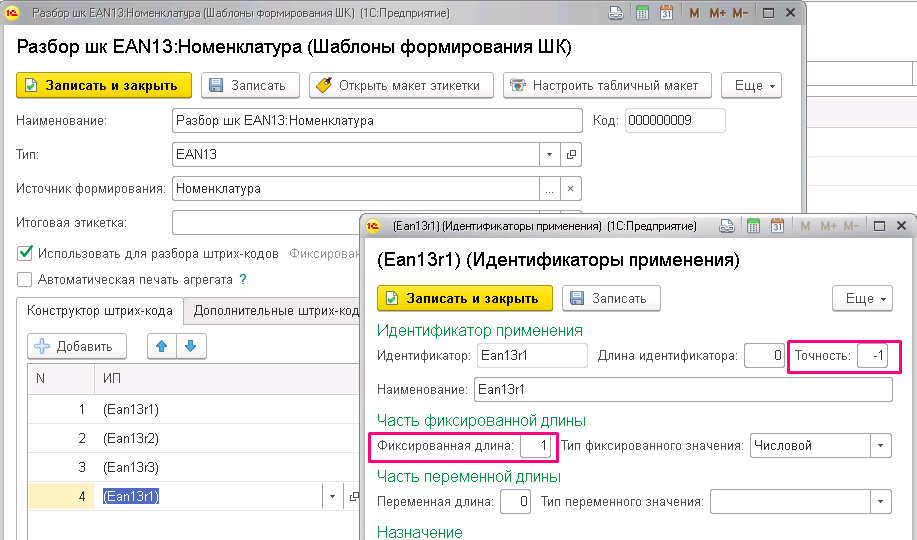Open the Еще menu in main window
This screenshot has width=917, height=540.
(751, 85)
